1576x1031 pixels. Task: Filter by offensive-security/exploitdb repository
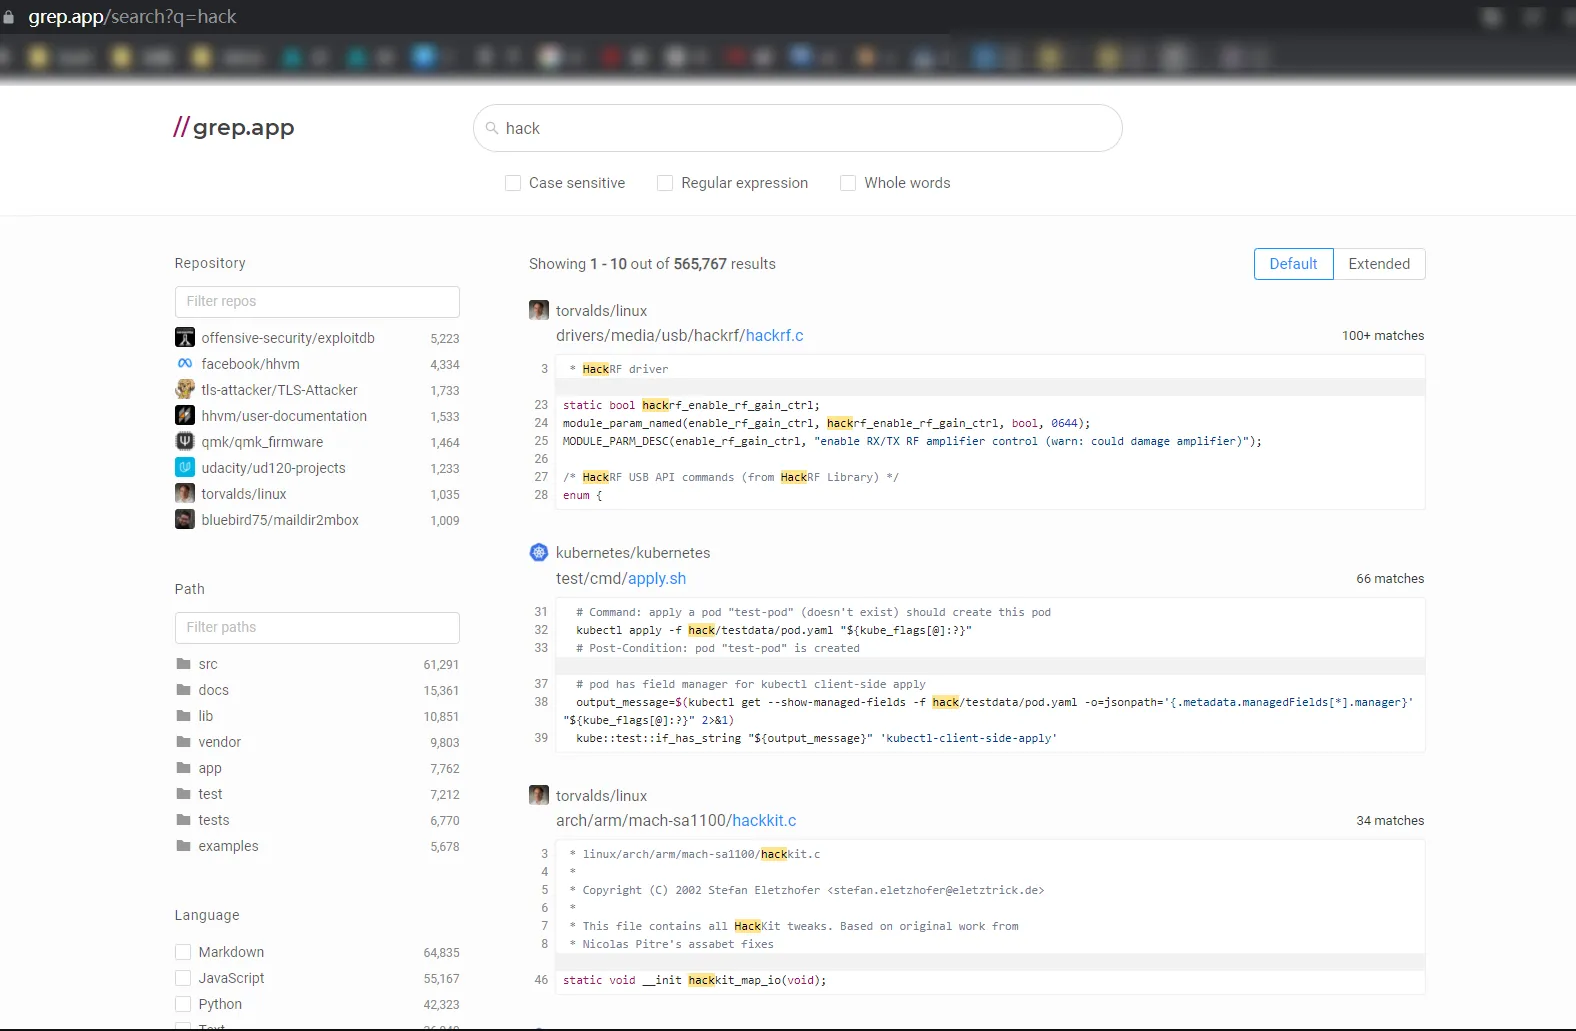pos(317,338)
